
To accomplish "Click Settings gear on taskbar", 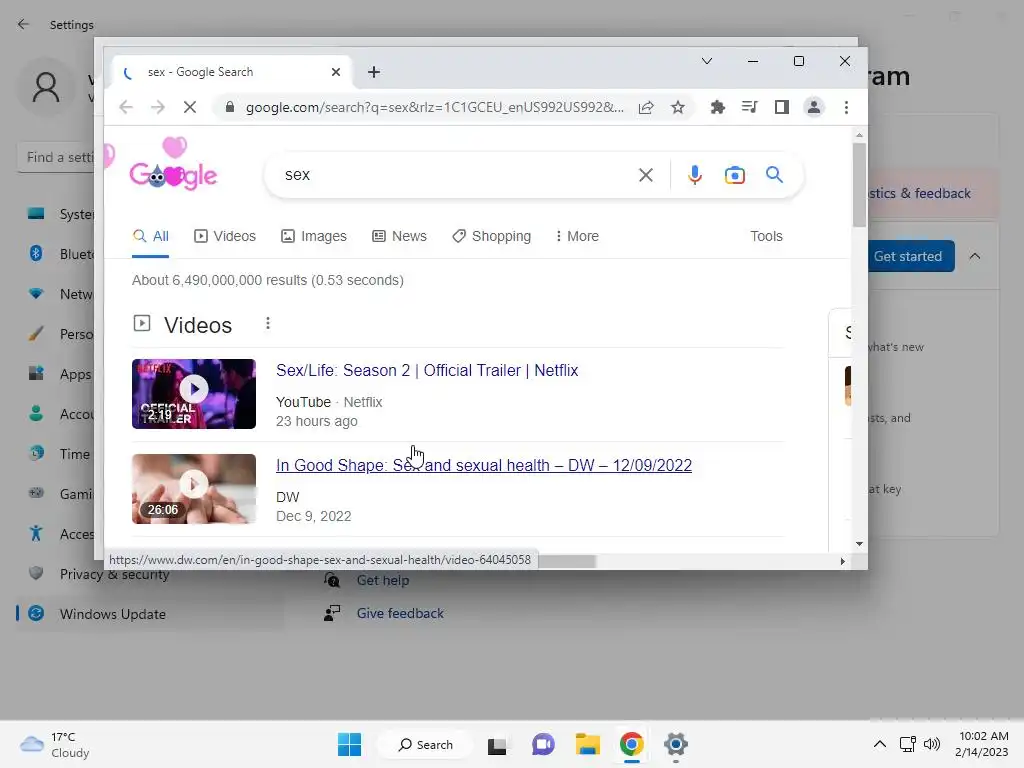I will (676, 744).
